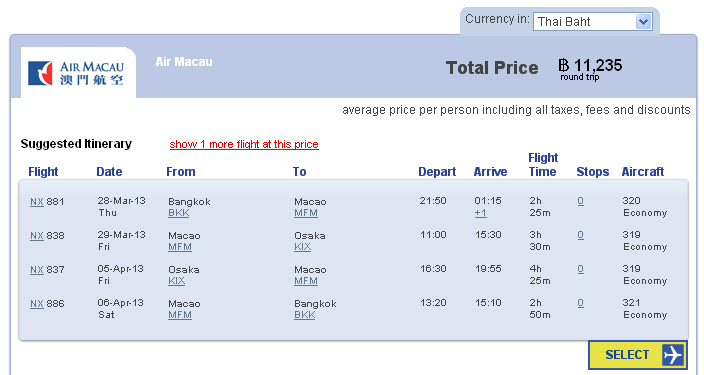The height and width of the screenshot is (375, 704).
Task: Click the Aircraft column header
Action: (642, 172)
